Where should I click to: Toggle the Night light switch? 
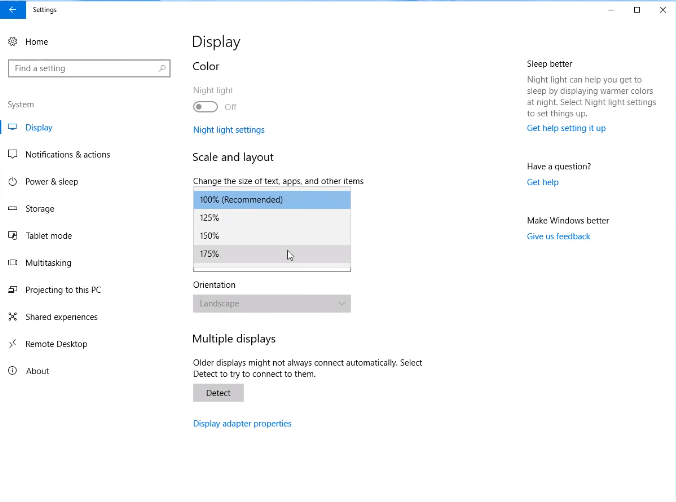[205, 107]
